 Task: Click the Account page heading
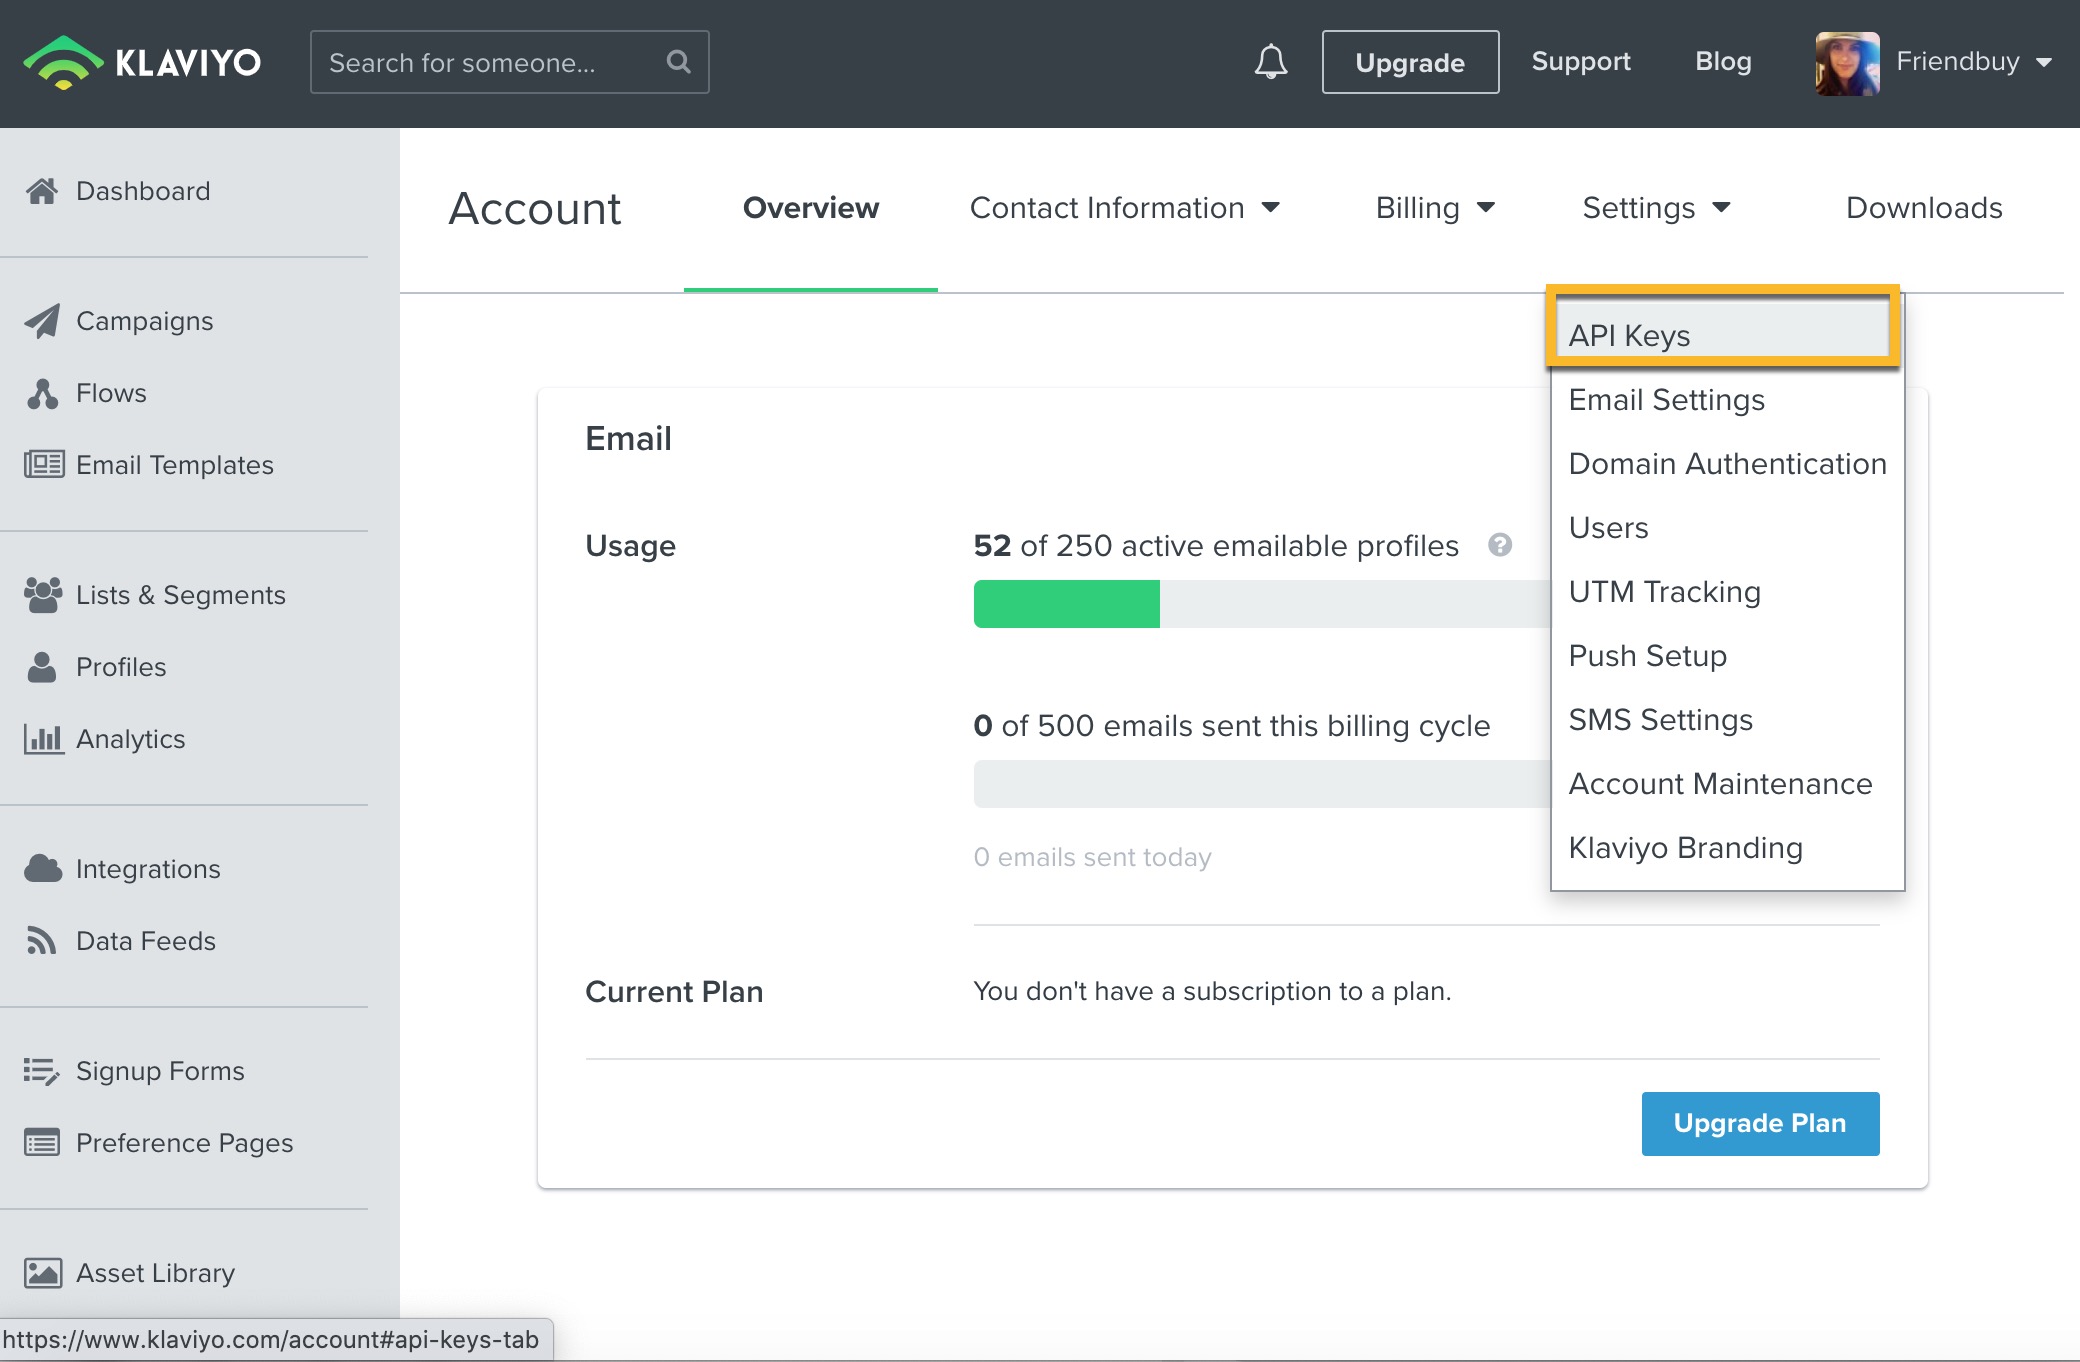pos(535,209)
